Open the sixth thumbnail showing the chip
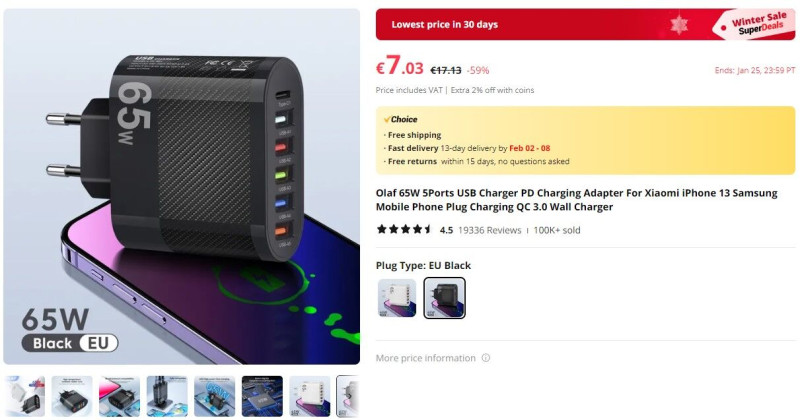The width and height of the screenshot is (800, 420). click(262, 396)
